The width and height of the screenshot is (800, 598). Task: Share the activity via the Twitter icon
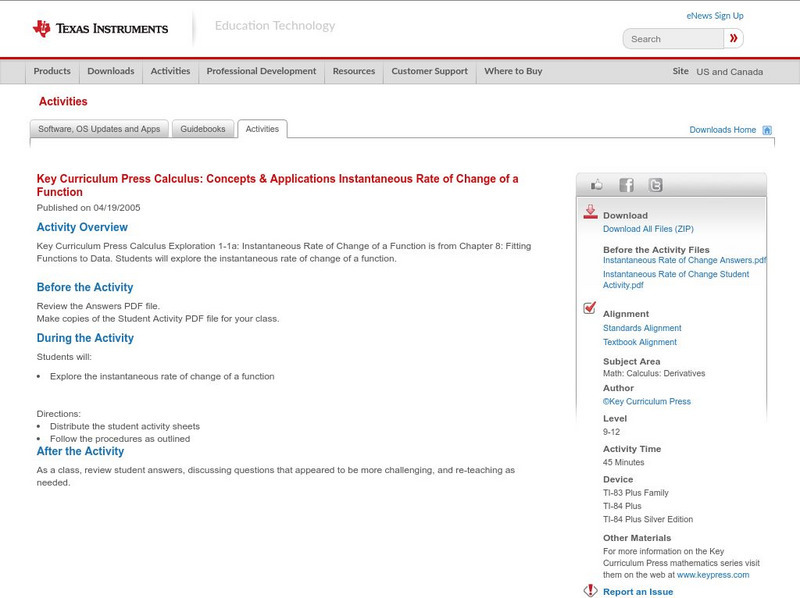point(655,185)
